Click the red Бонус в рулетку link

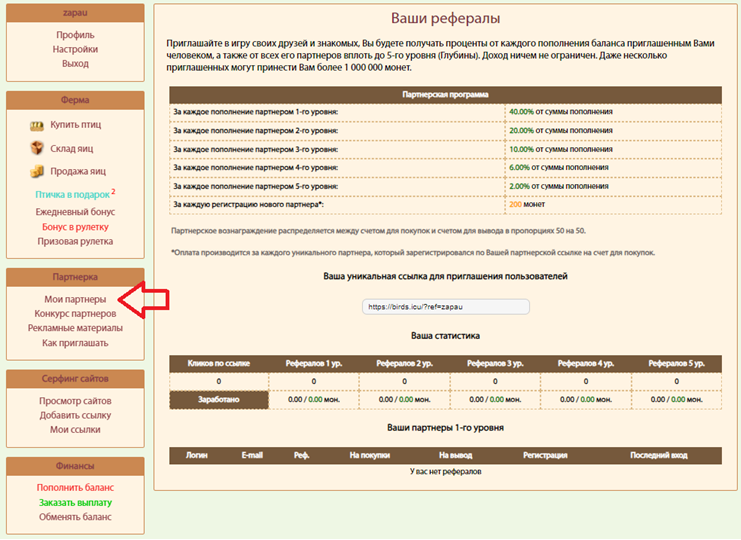click(x=75, y=227)
